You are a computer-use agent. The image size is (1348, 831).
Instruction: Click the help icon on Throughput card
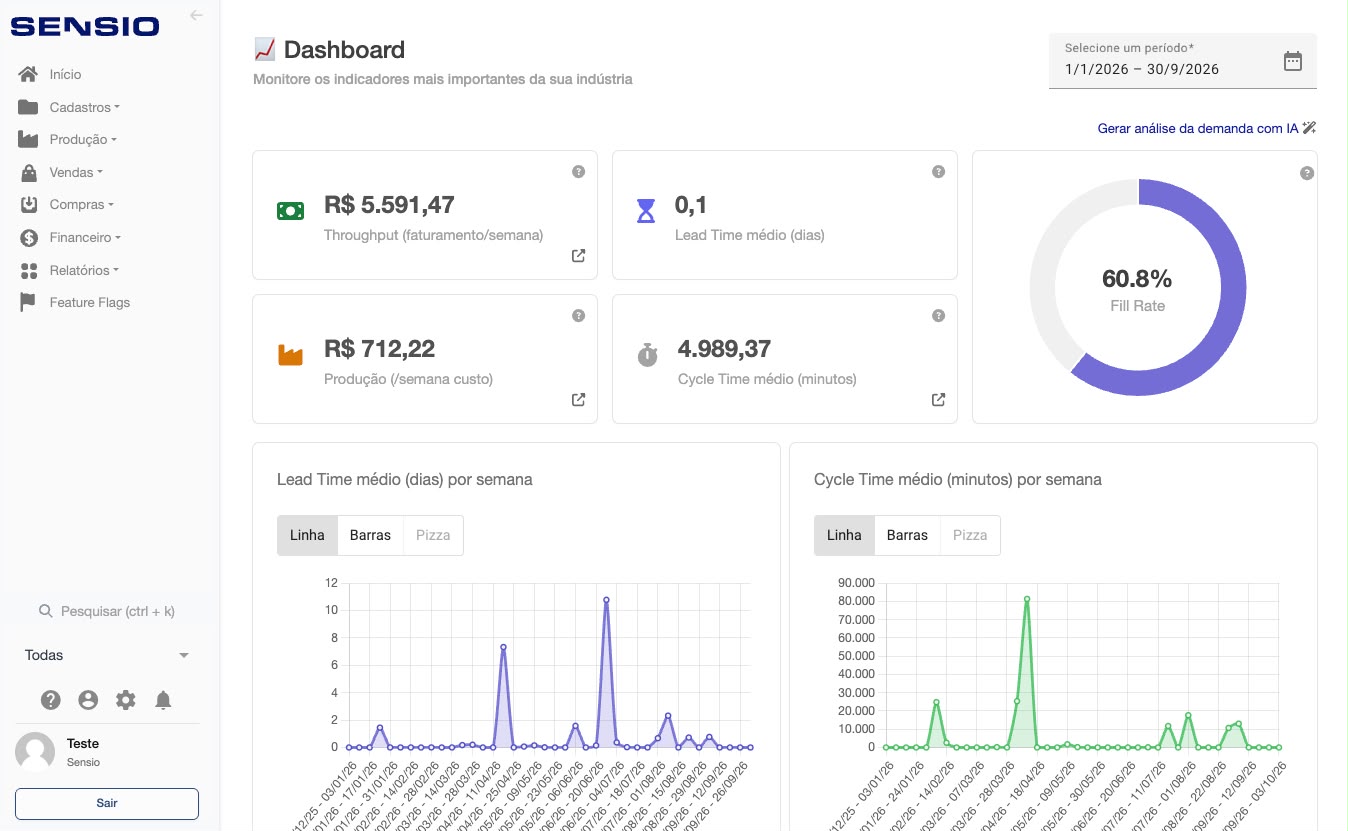[x=578, y=172]
